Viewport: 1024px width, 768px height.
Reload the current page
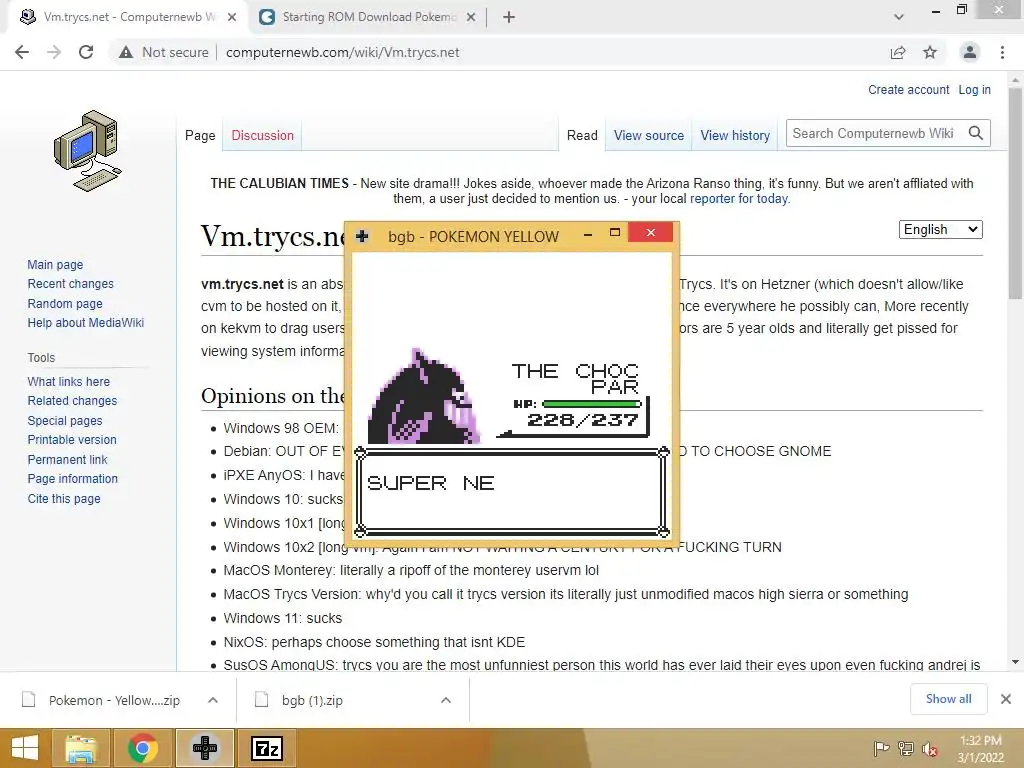coord(86,52)
